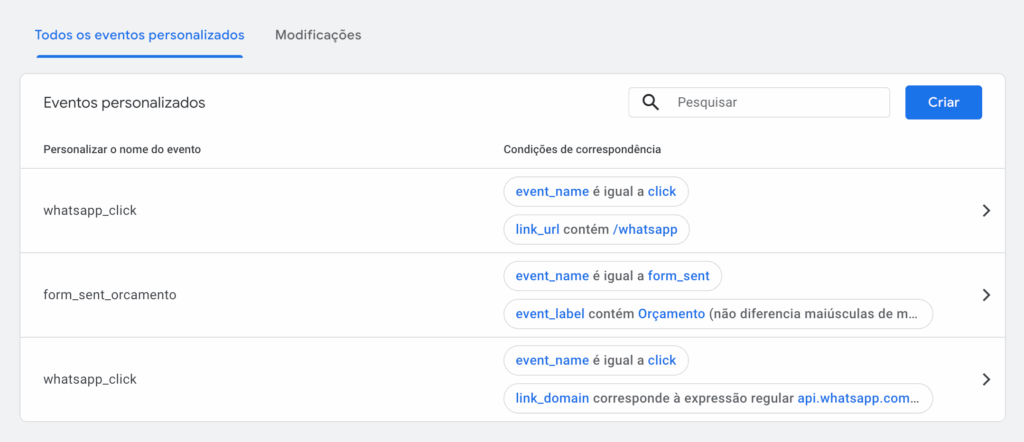Open the whatsapp_click event with the link_domain condition
This screenshot has width=1024, height=442.
click(x=90, y=380)
